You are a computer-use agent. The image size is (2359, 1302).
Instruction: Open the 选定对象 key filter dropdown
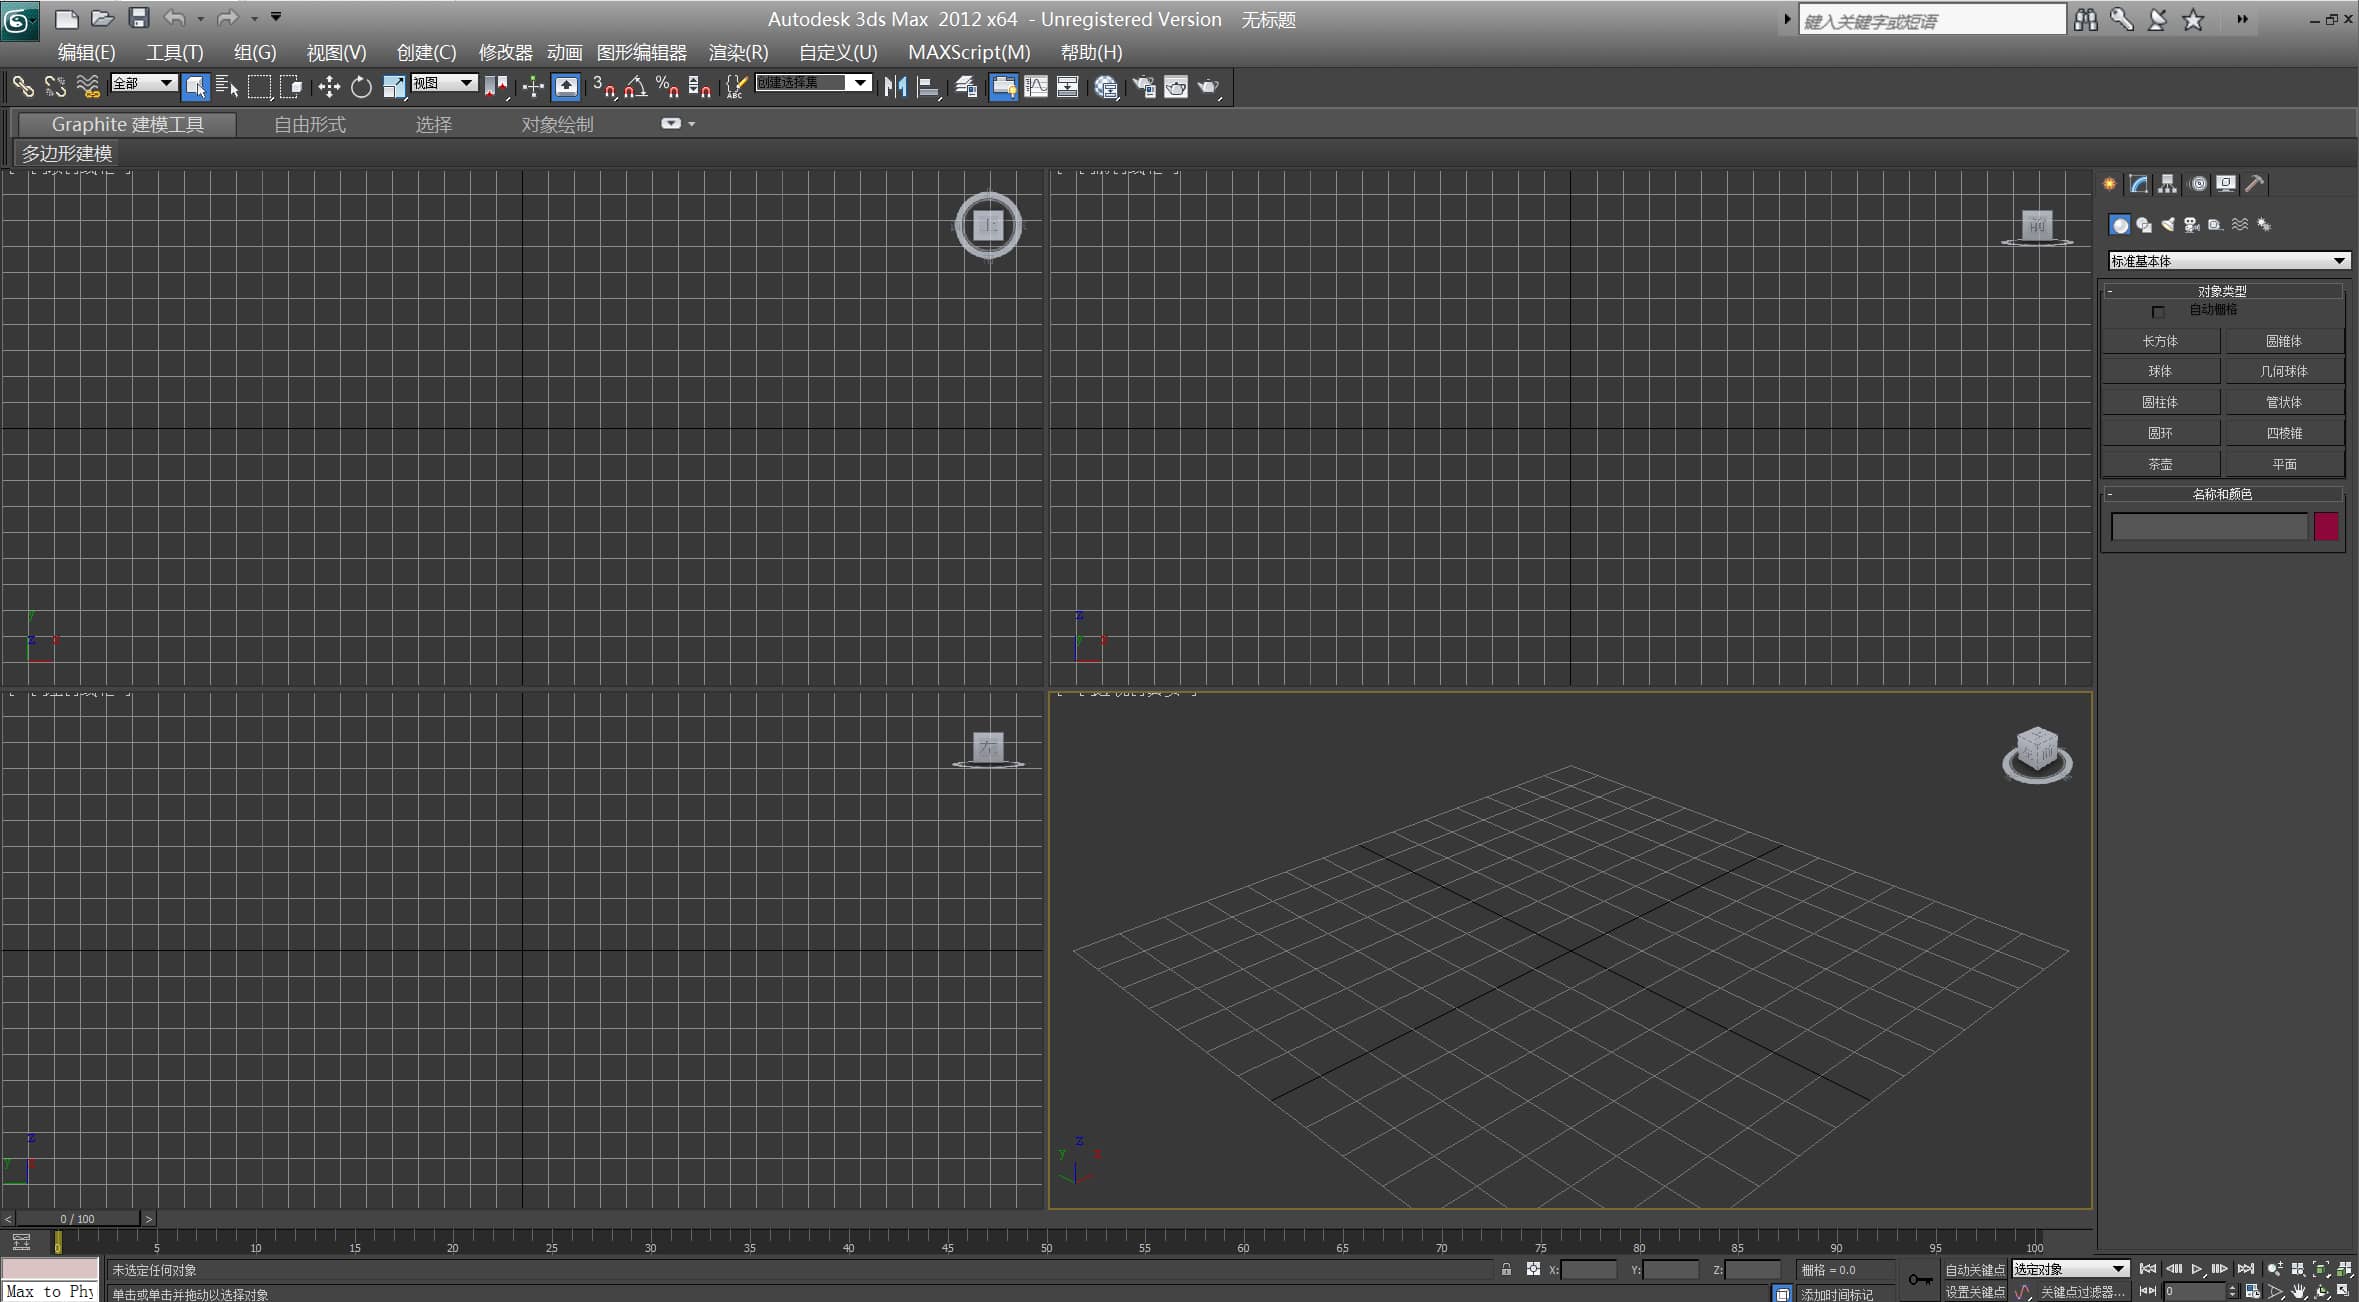pyautogui.click(x=2069, y=1269)
